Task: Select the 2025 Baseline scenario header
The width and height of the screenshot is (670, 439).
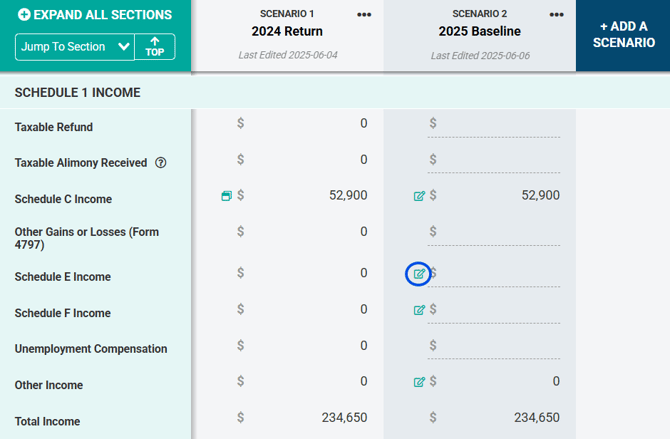Action: [x=479, y=32]
